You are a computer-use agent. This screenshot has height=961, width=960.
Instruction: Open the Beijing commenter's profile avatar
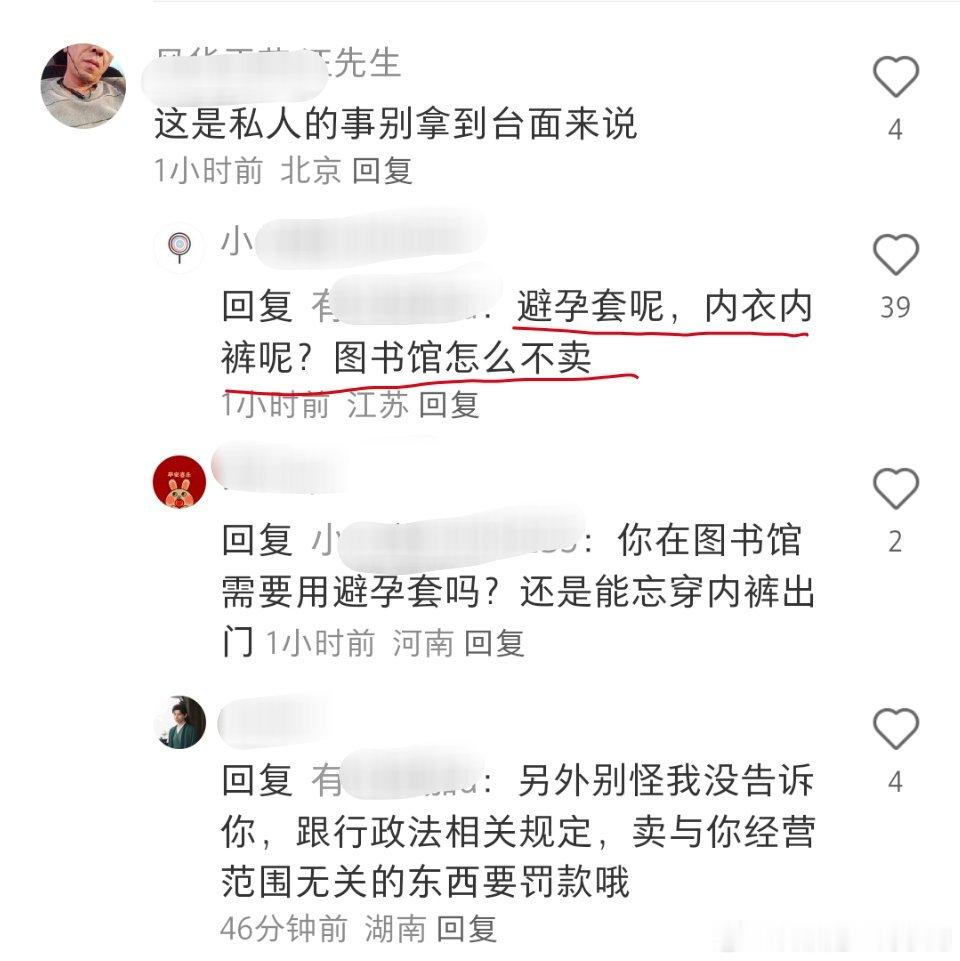[x=83, y=85]
